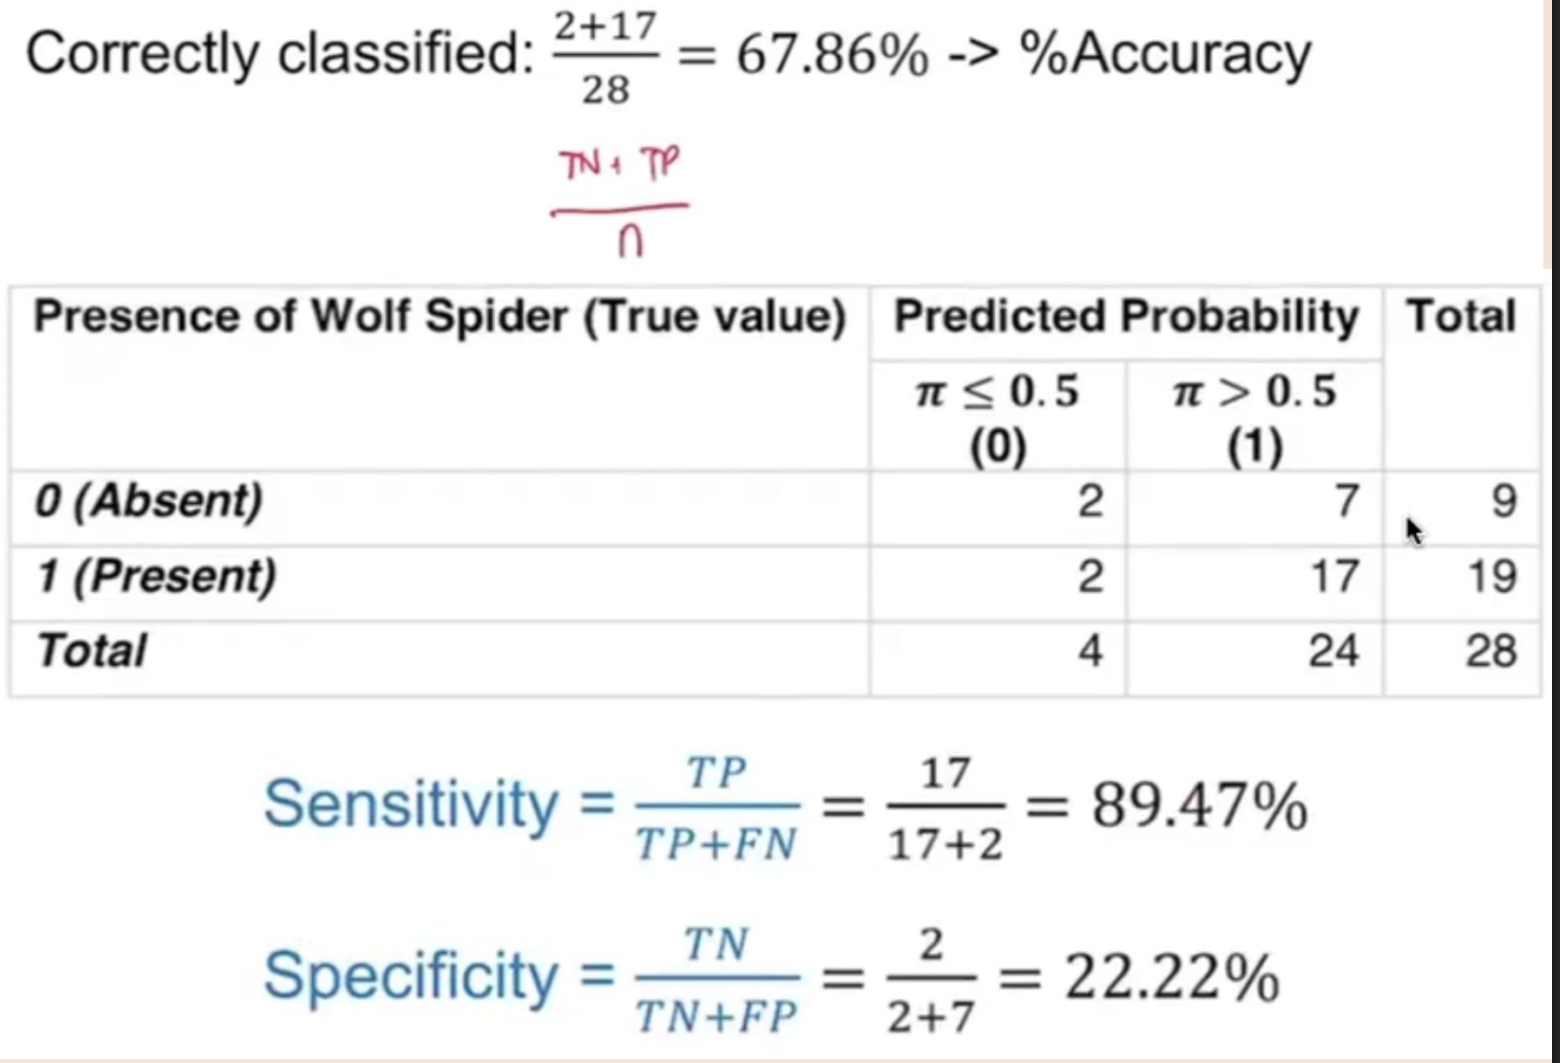This screenshot has height=1063, width=1560.
Task: Select the 22.22% specificity result
Action: click(x=1170, y=977)
